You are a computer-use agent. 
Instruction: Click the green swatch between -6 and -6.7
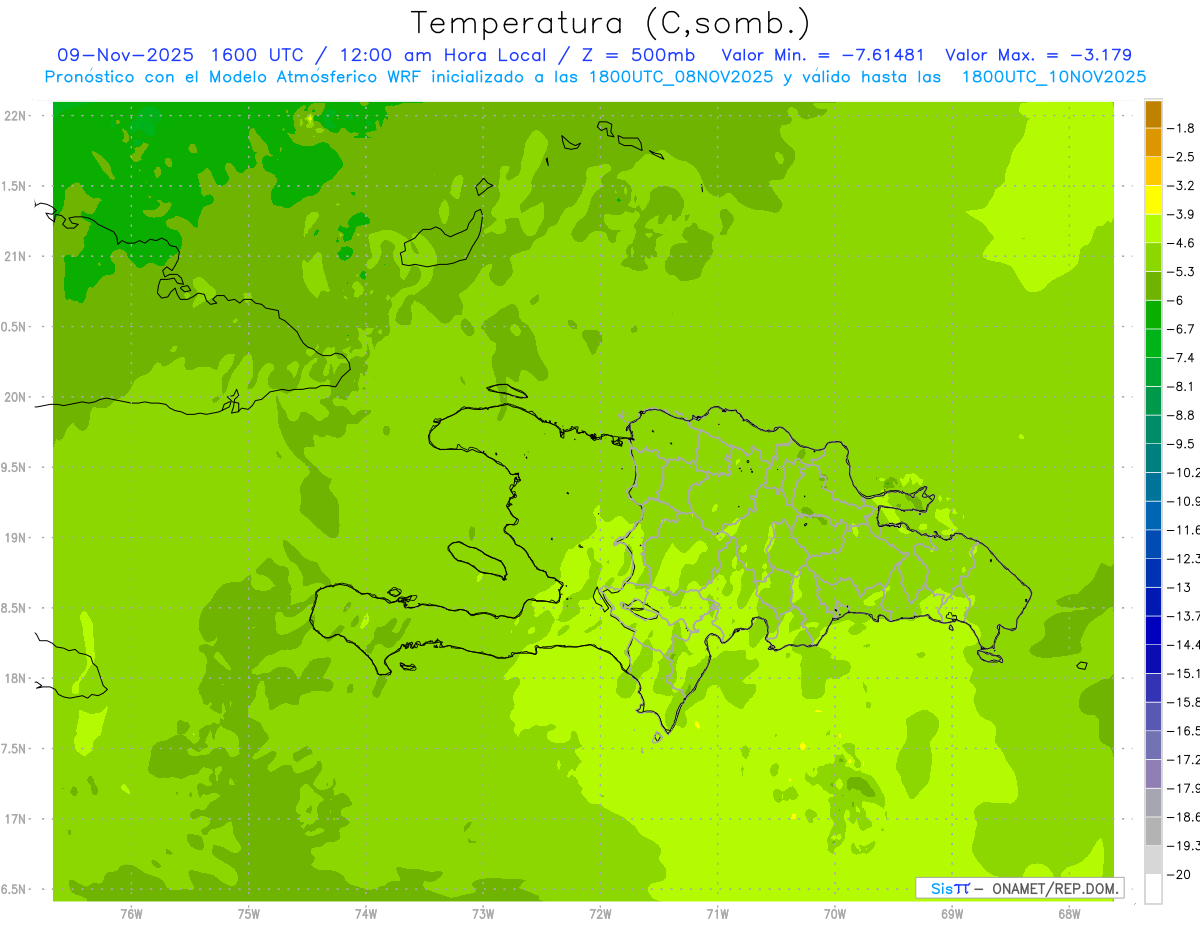1153,315
